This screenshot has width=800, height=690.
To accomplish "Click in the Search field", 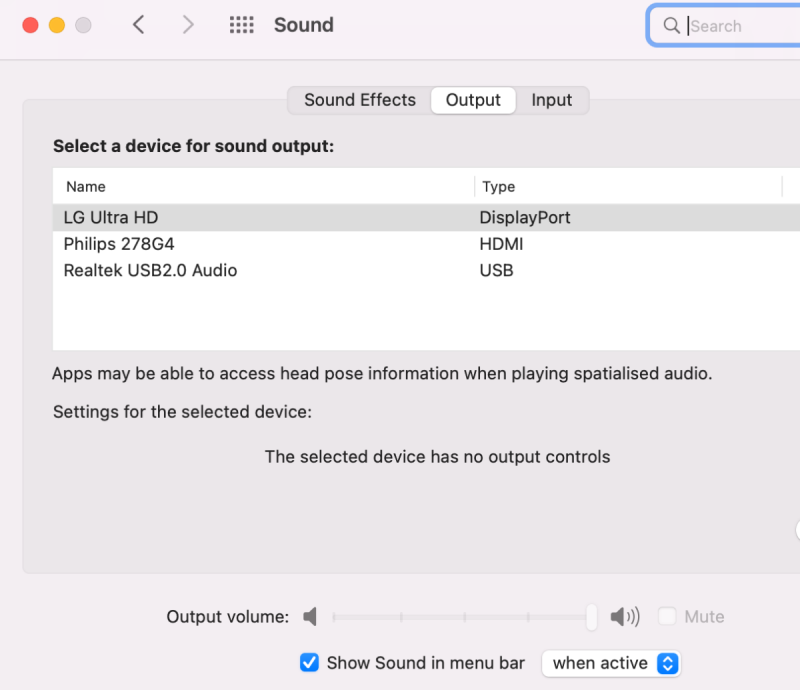I will click(x=740, y=26).
